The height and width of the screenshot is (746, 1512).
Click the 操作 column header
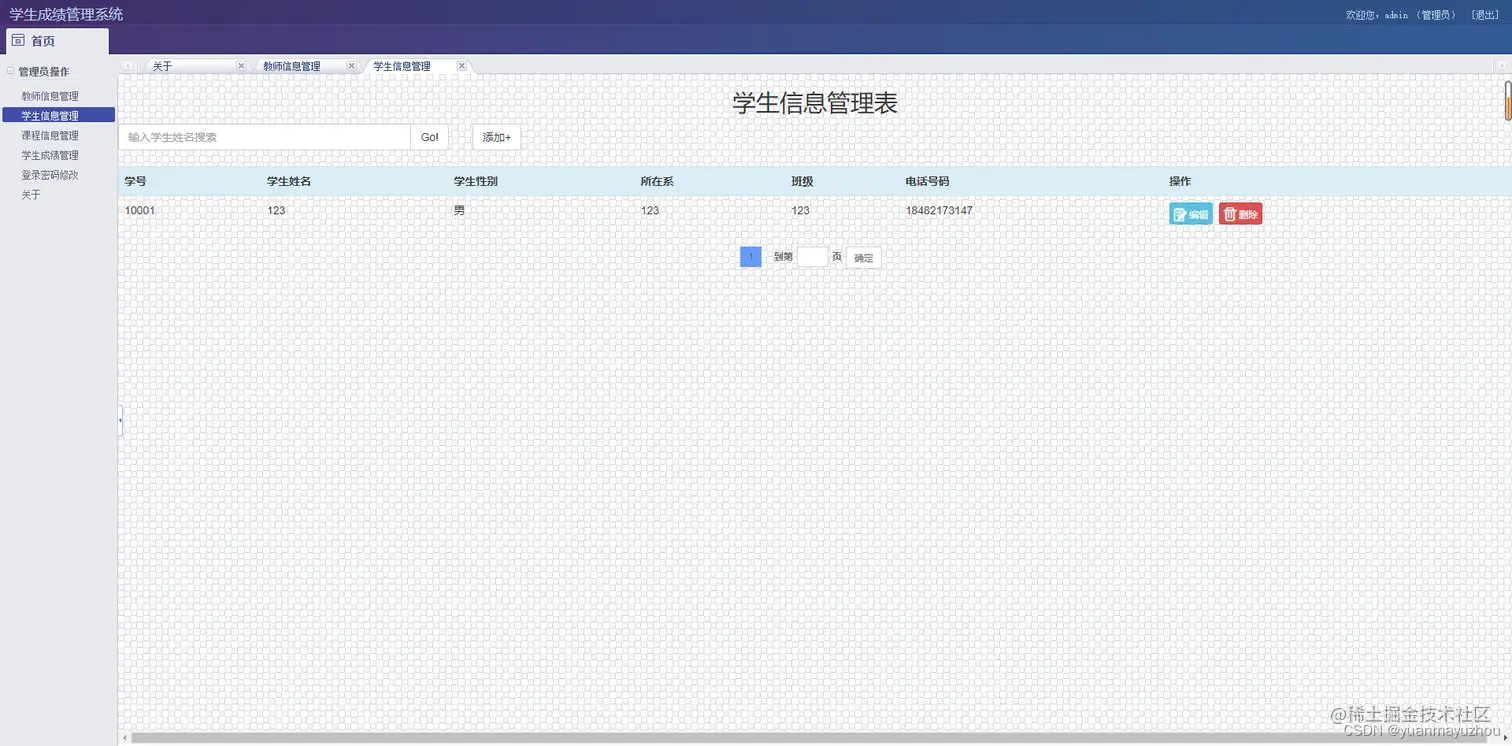point(1180,181)
